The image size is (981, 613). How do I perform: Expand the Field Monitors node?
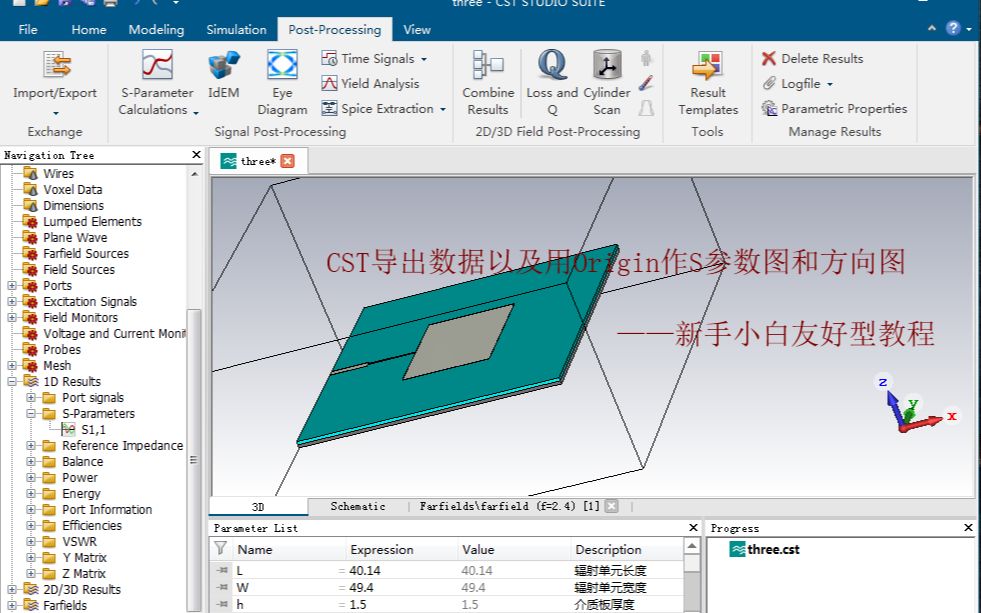click(11, 318)
